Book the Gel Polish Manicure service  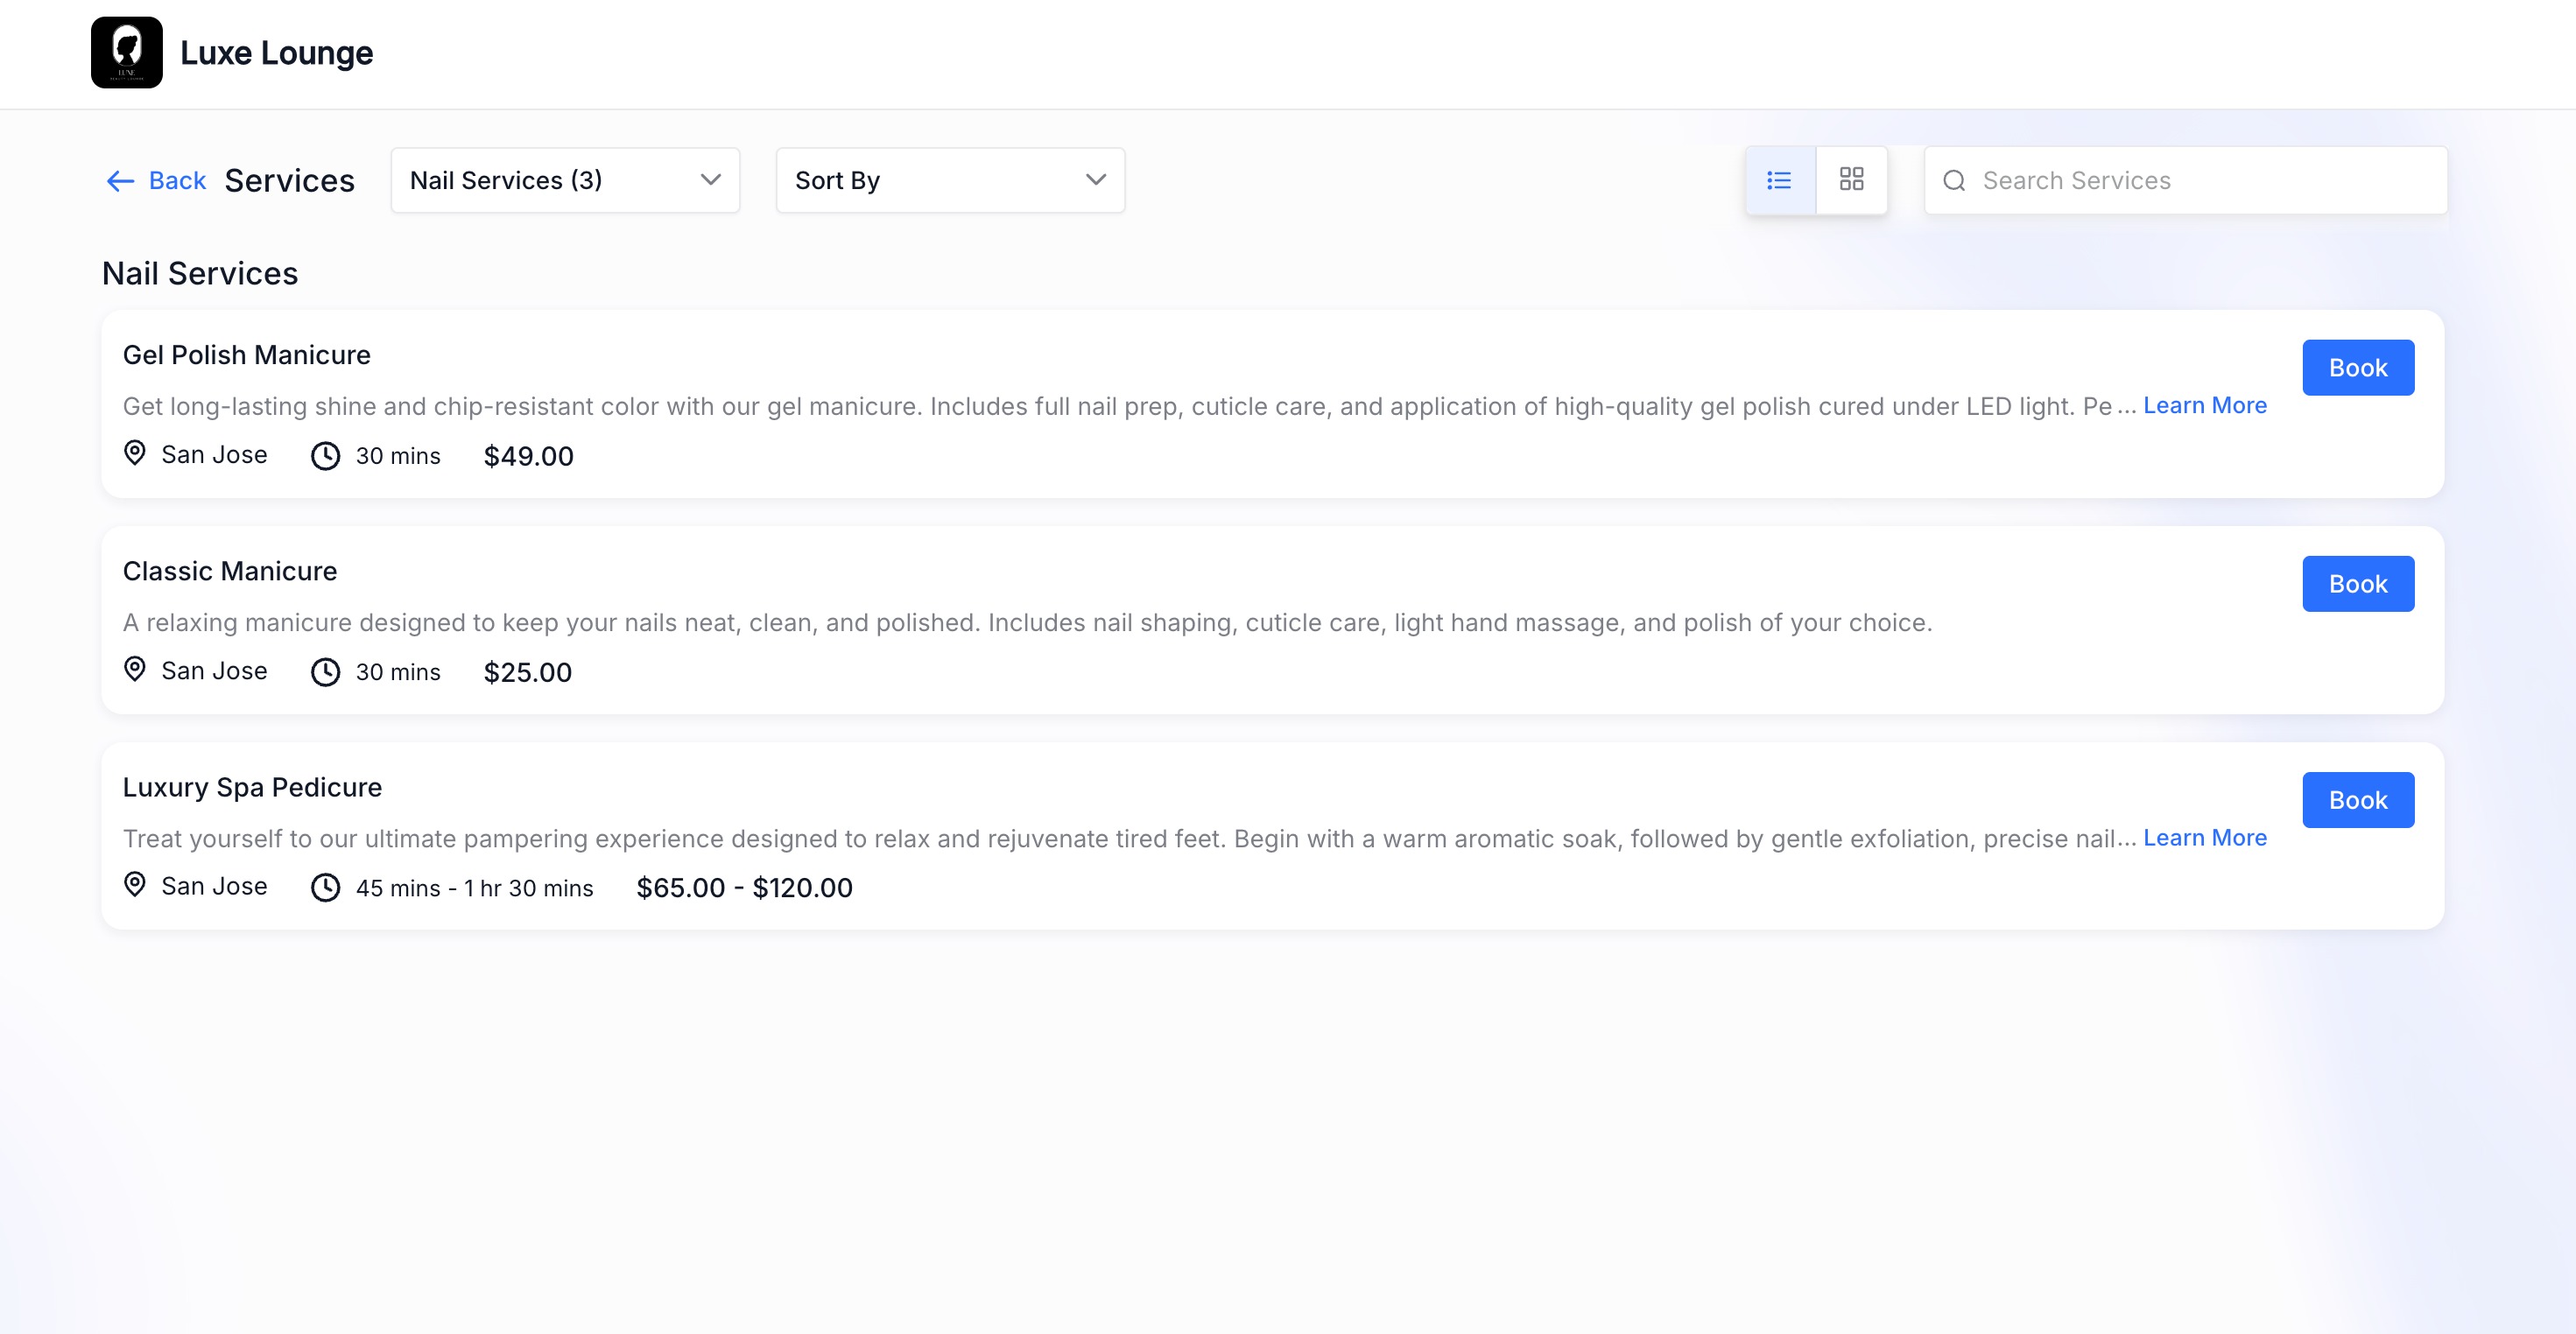2357,368
